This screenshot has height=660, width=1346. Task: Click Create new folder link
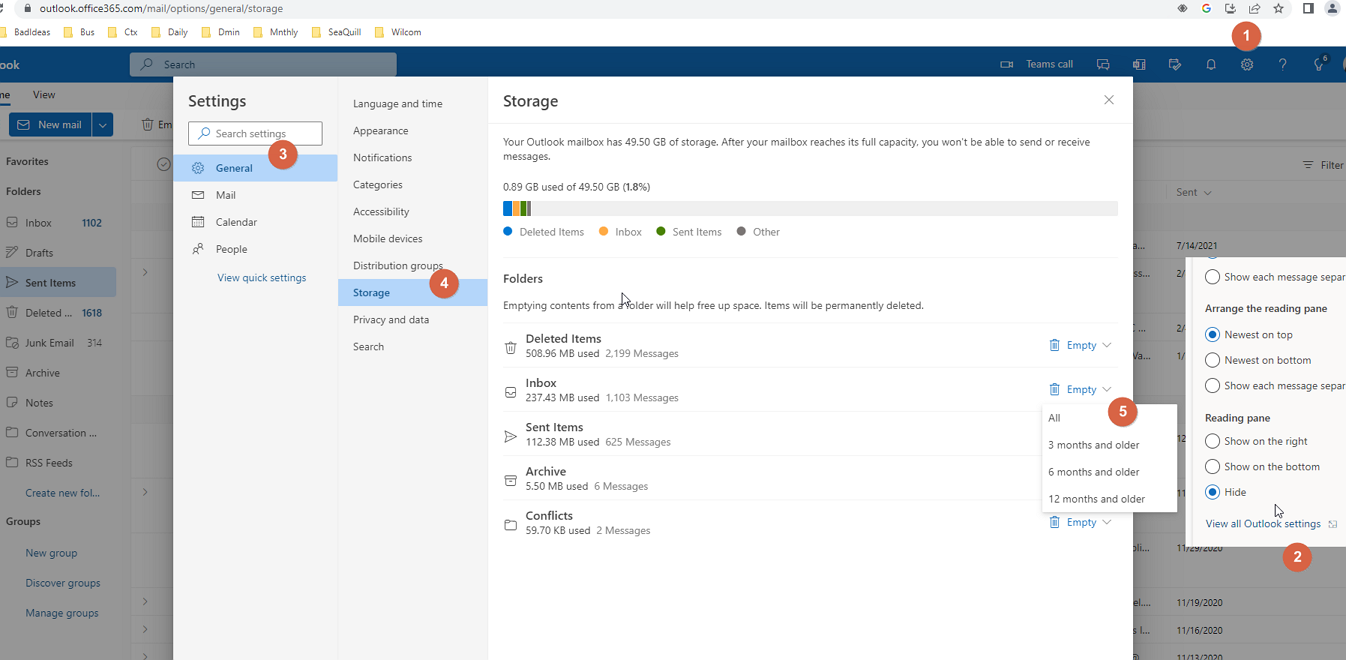[61, 493]
